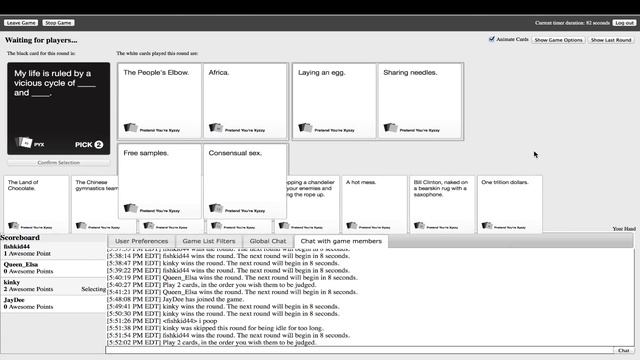Image resolution: width=640 pixels, height=360 pixels.
Task: Log out of the game
Action: 624,23
